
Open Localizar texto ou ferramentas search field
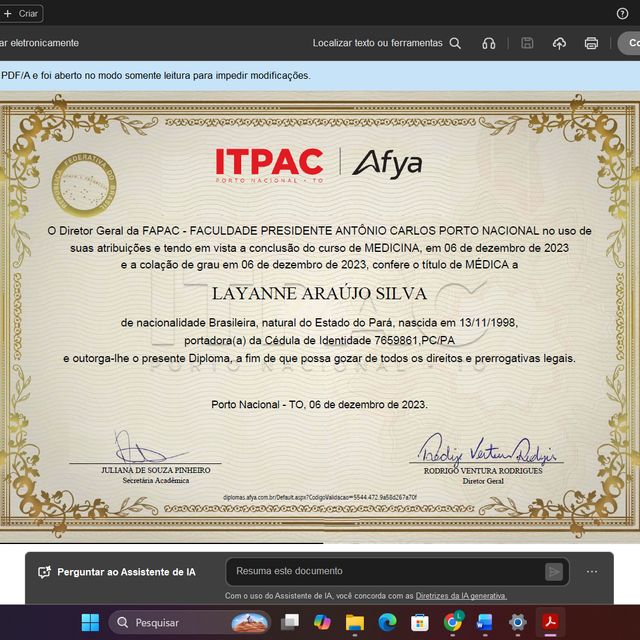(x=386, y=43)
